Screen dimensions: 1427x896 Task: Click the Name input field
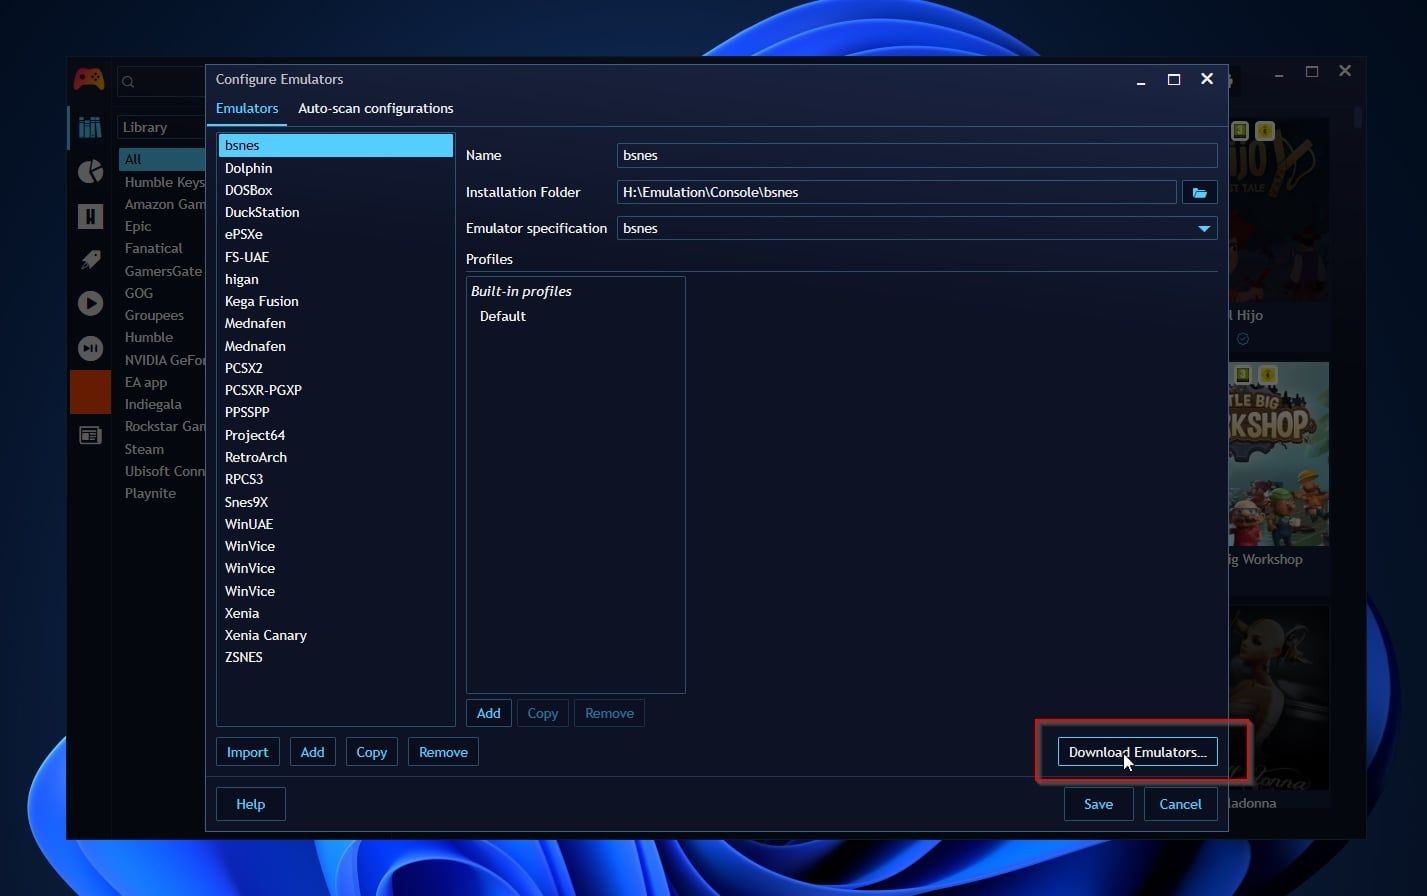pyautogui.click(x=917, y=155)
